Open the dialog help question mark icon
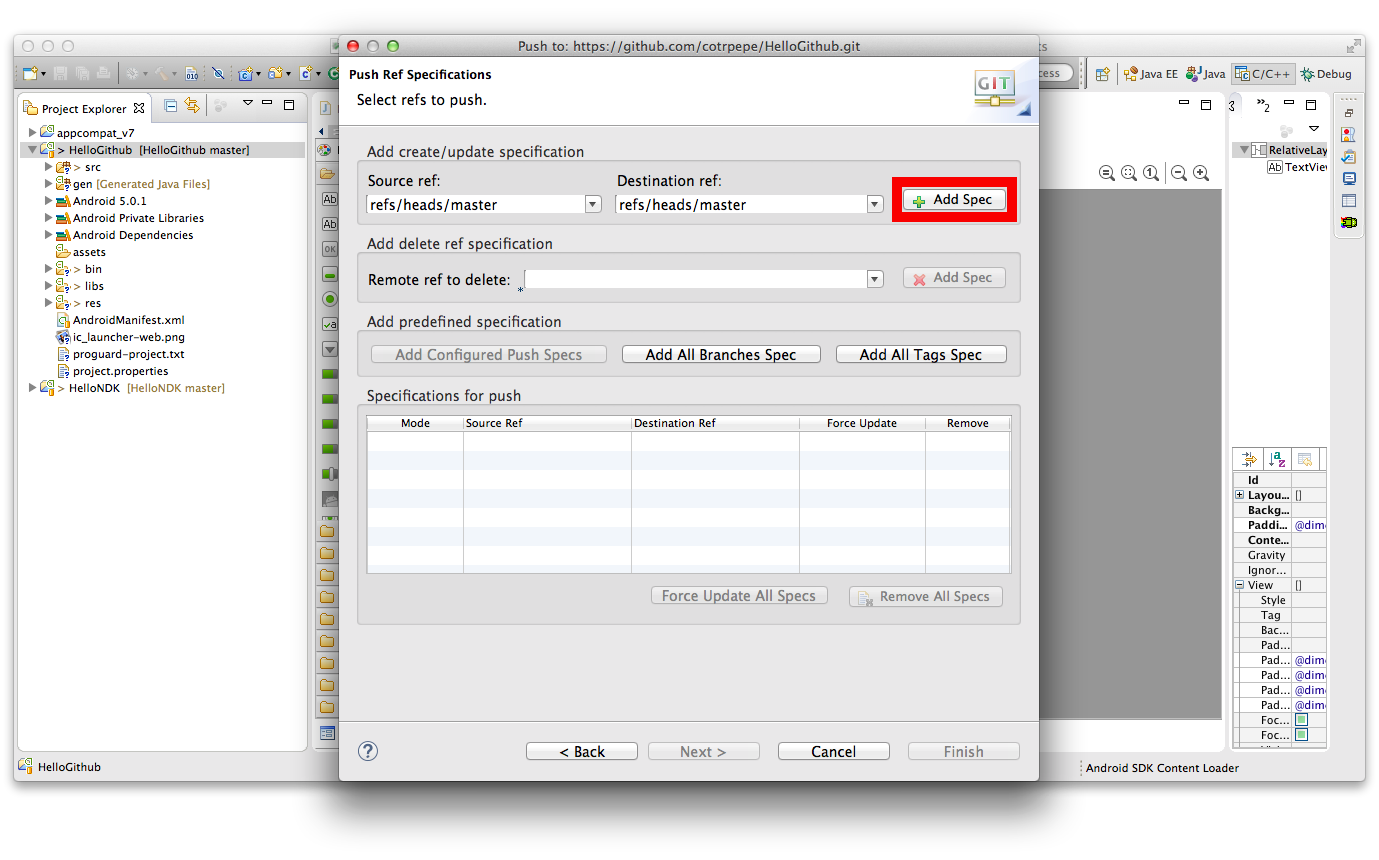The height and width of the screenshot is (860, 1379). coord(368,751)
